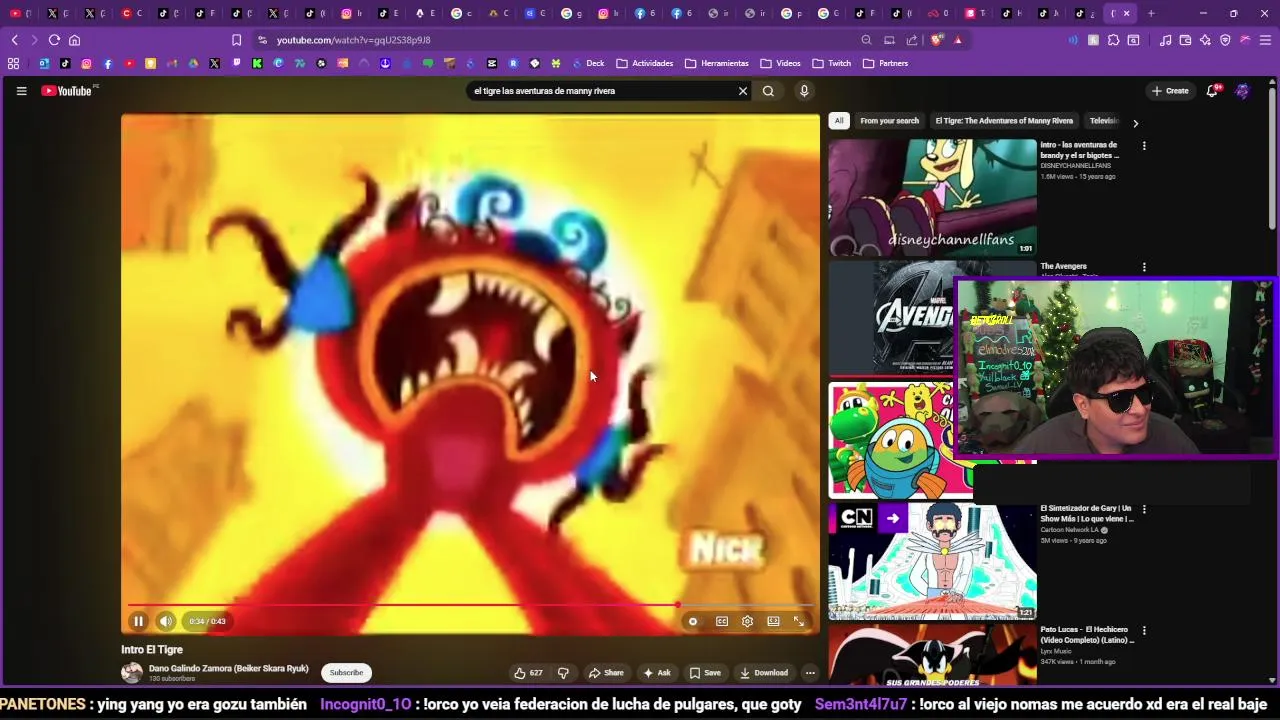This screenshot has height=720, width=1280.
Task: Open YouTube guide hamburger menu
Action: click(21, 91)
